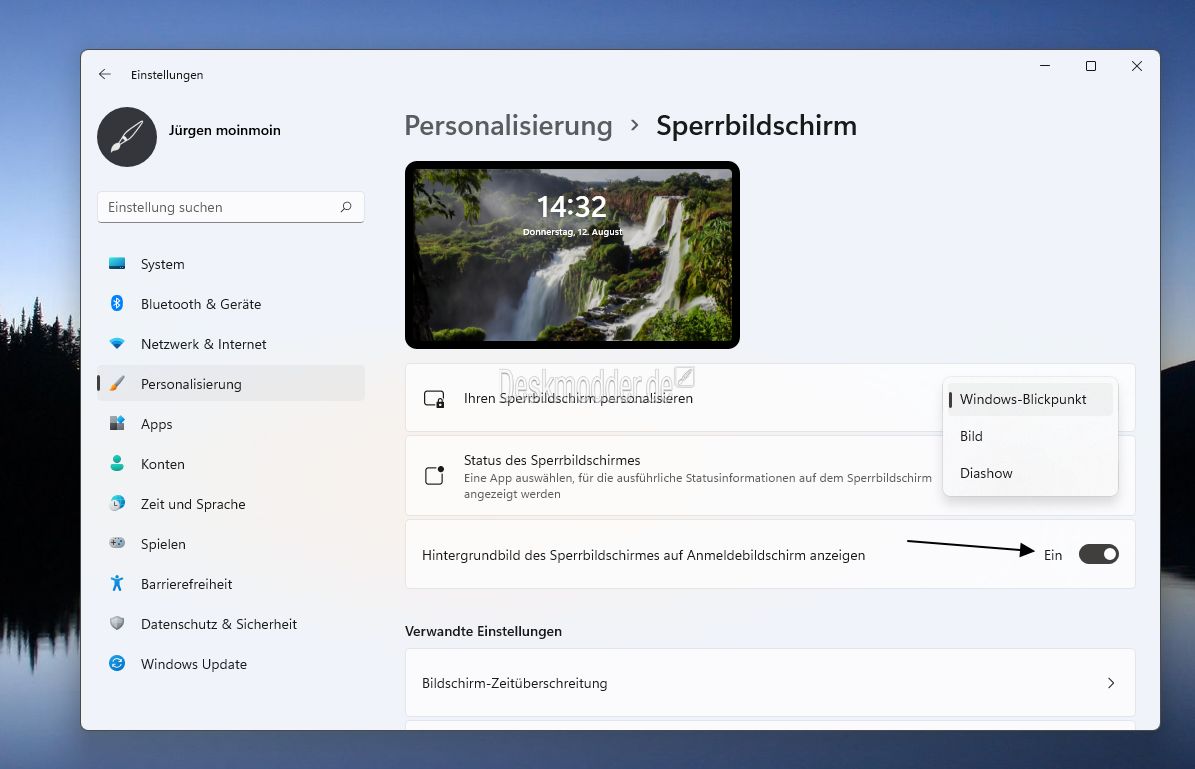
Task: Choose Diashow from the dropdown list
Action: coord(1030,473)
